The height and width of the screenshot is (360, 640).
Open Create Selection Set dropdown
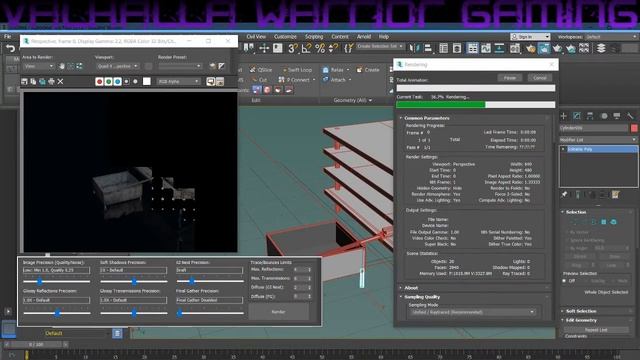pos(380,47)
